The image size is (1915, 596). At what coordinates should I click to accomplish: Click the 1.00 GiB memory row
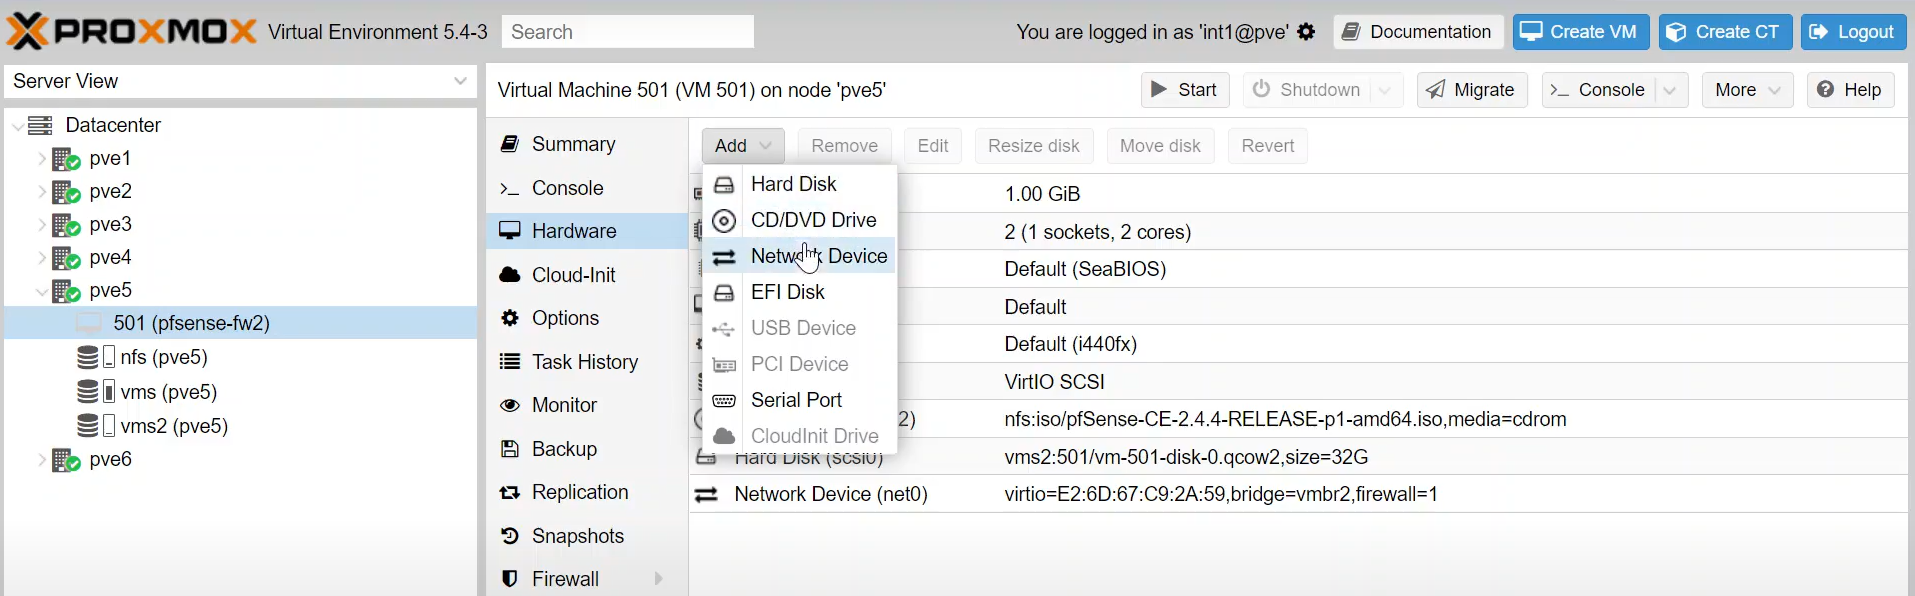[1298, 194]
